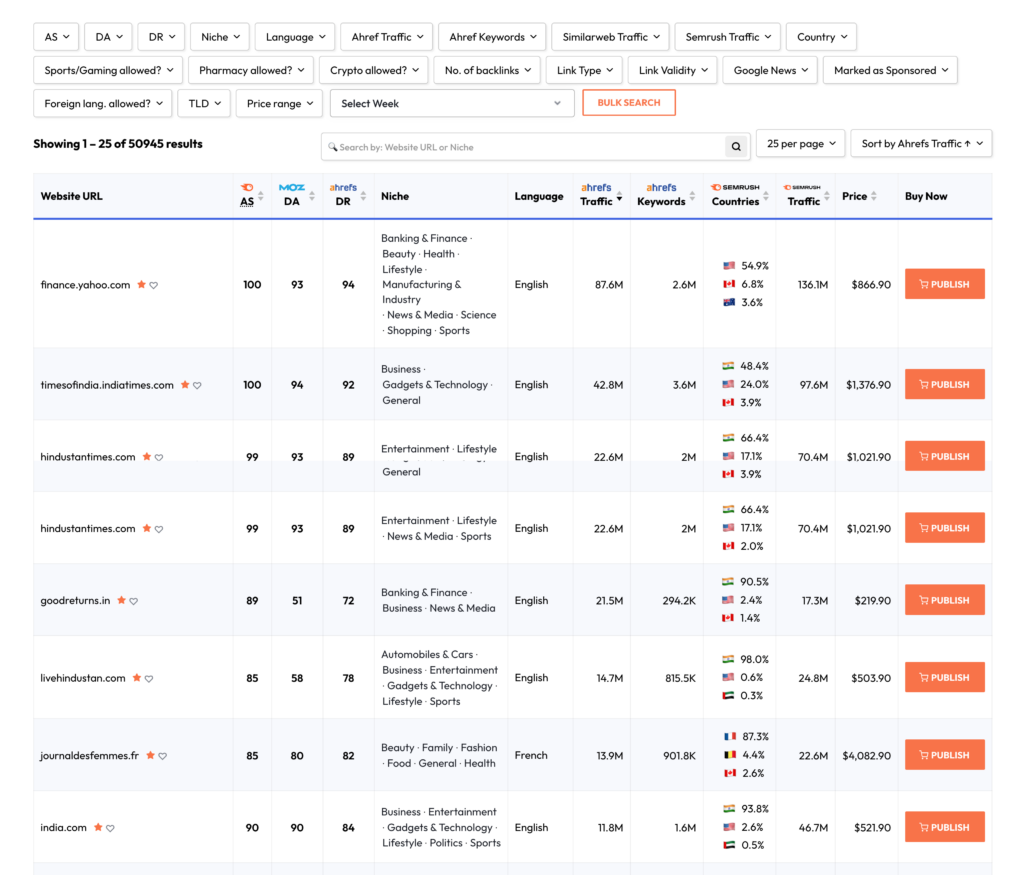Open the Crypto allowed? filter
This screenshot has width=1024, height=875.
pos(374,70)
